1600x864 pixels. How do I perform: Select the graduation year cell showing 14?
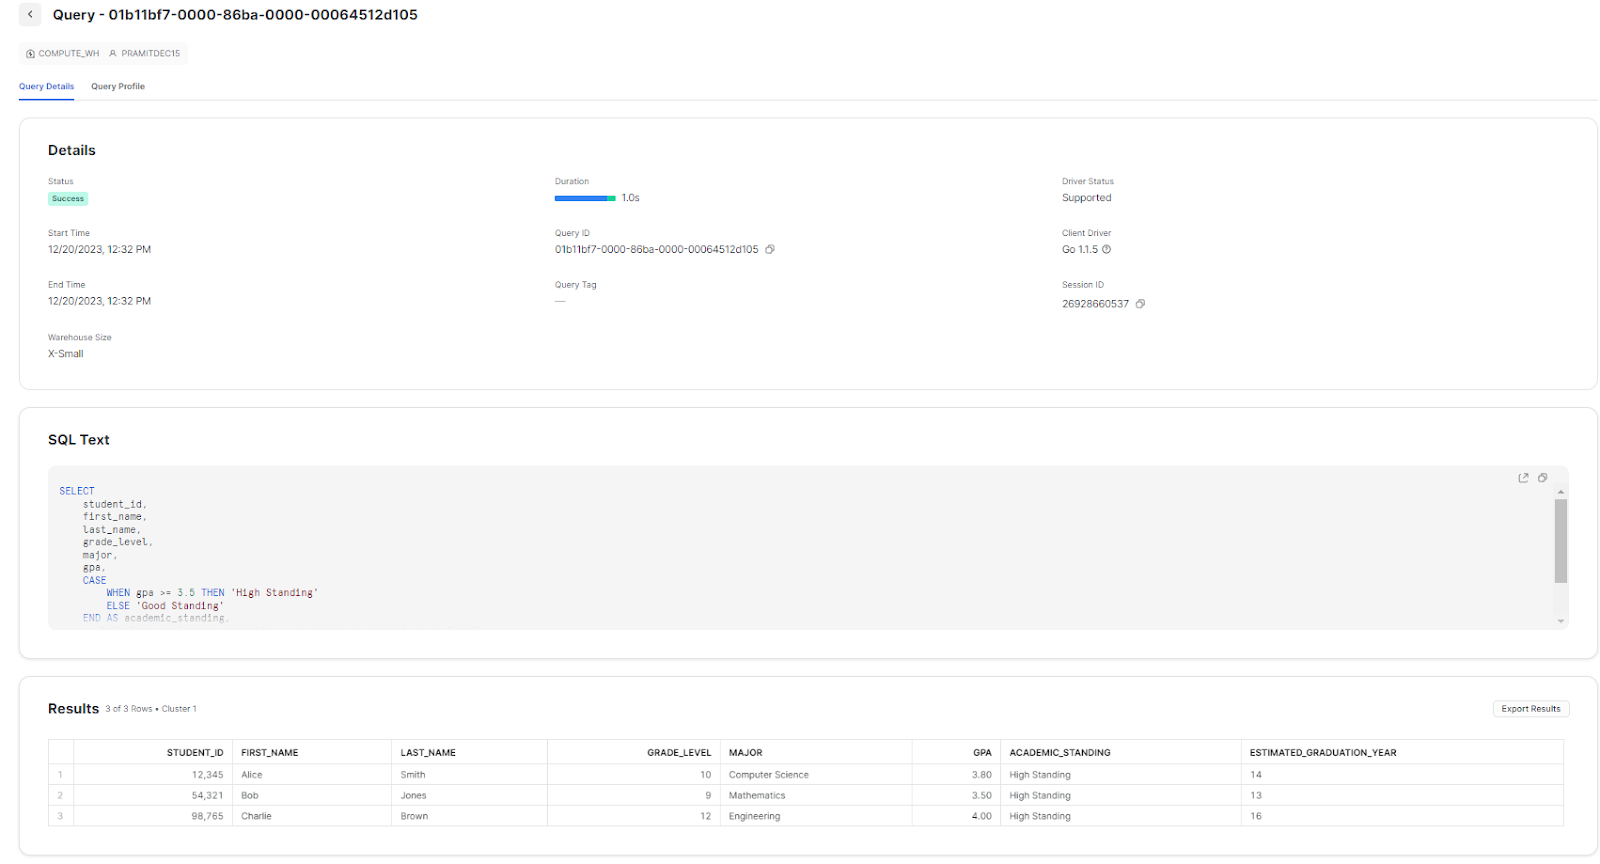(1402, 775)
